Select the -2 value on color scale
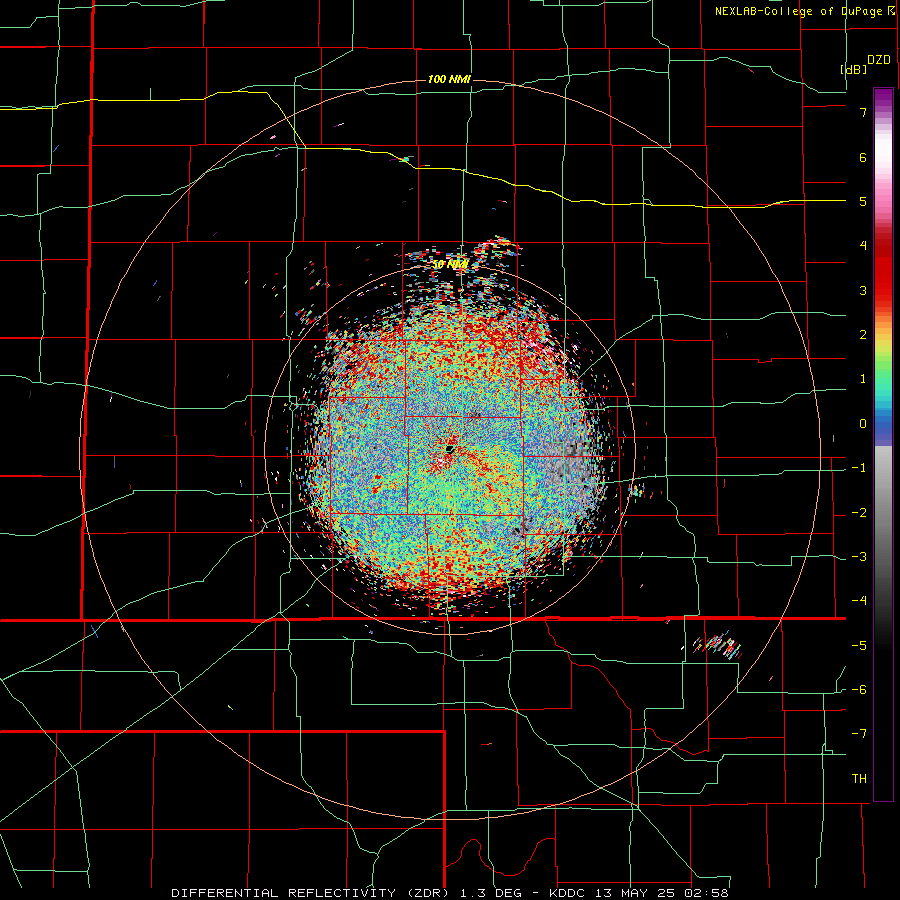The width and height of the screenshot is (900, 900). pos(859,513)
